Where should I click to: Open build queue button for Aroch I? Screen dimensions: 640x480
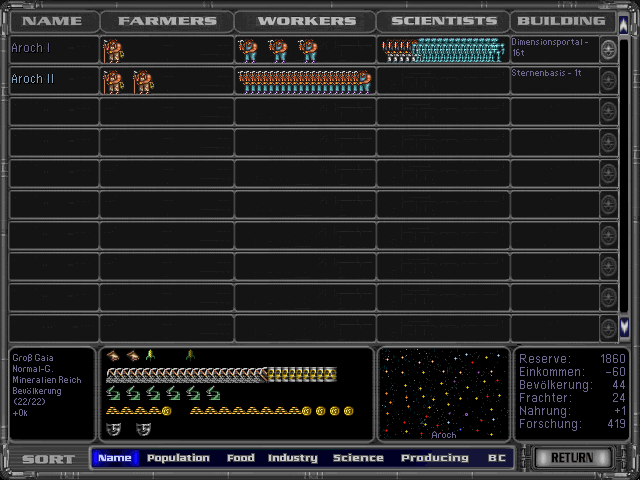point(608,50)
